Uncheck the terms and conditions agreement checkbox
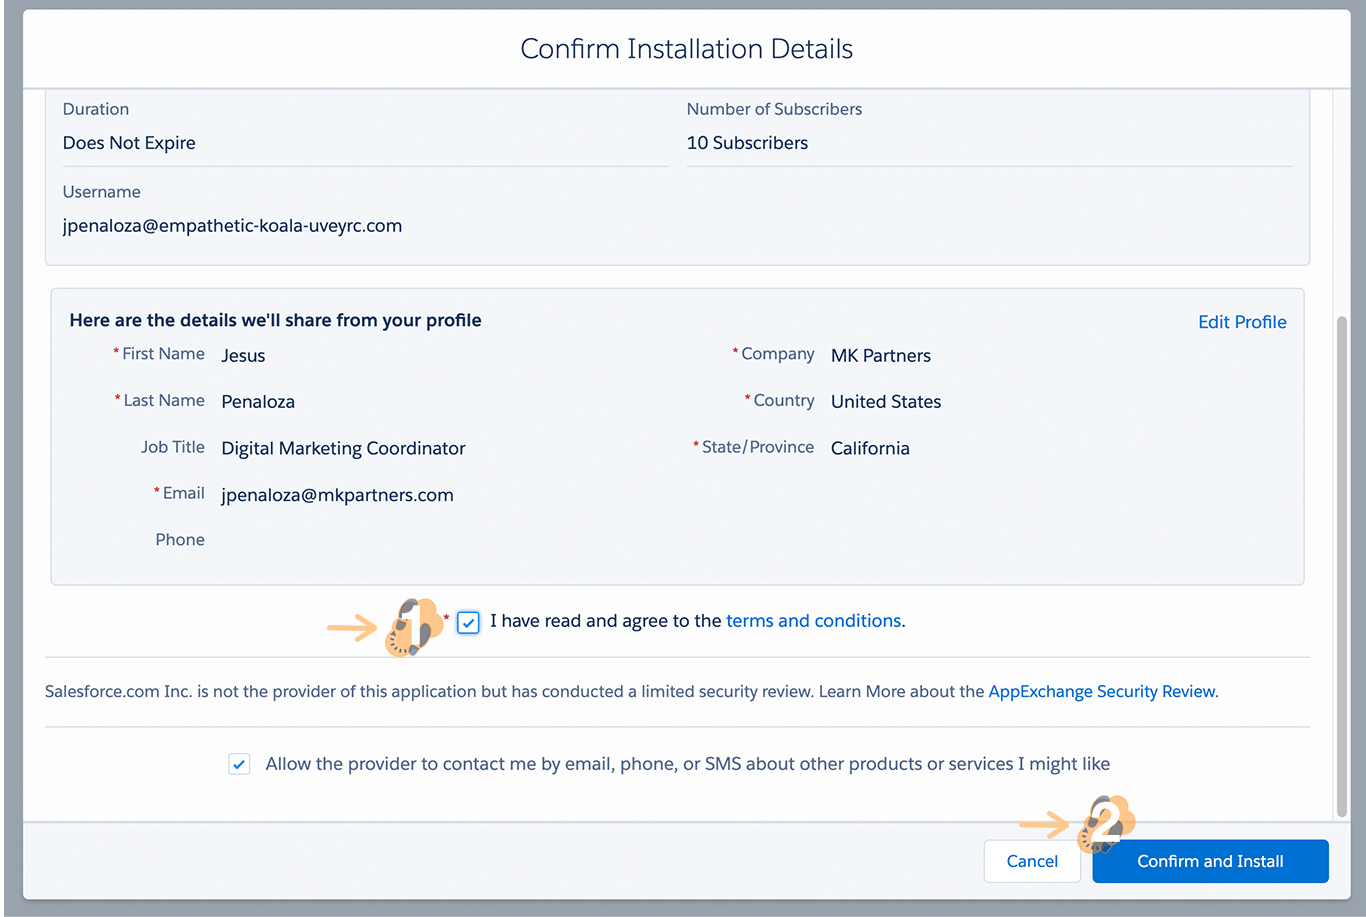This screenshot has width=1366, height=917. pos(468,623)
